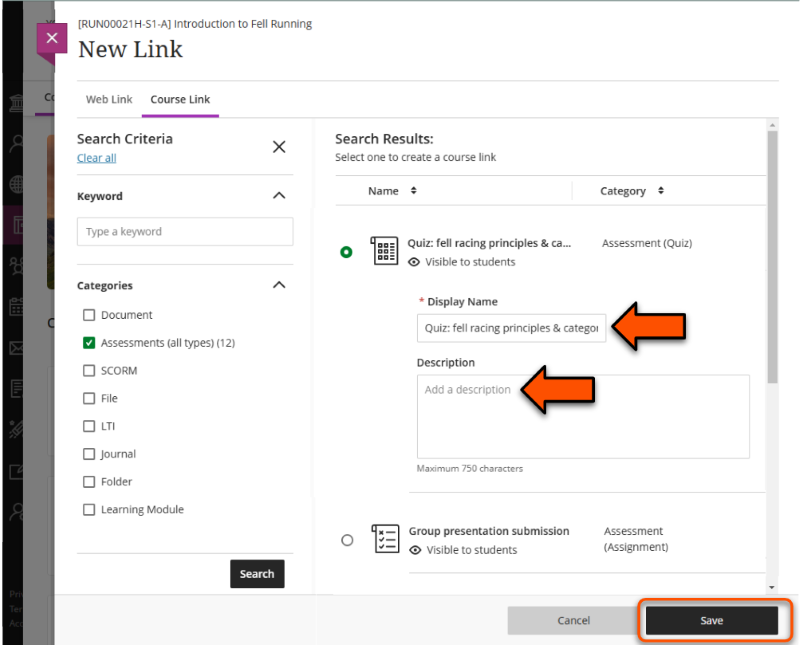Viewport: 800px width, 645px height.
Task: Enable the SCORM category checkbox
Action: pyautogui.click(x=89, y=371)
